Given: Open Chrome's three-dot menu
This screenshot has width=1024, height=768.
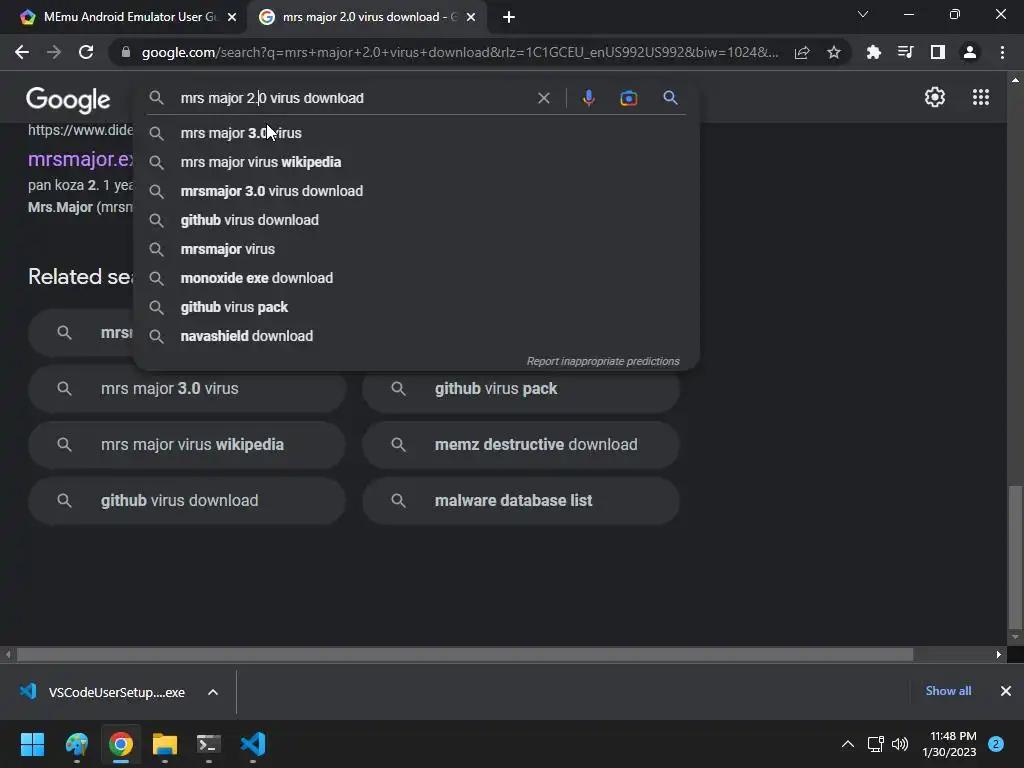Looking at the screenshot, I should pos(1002,52).
